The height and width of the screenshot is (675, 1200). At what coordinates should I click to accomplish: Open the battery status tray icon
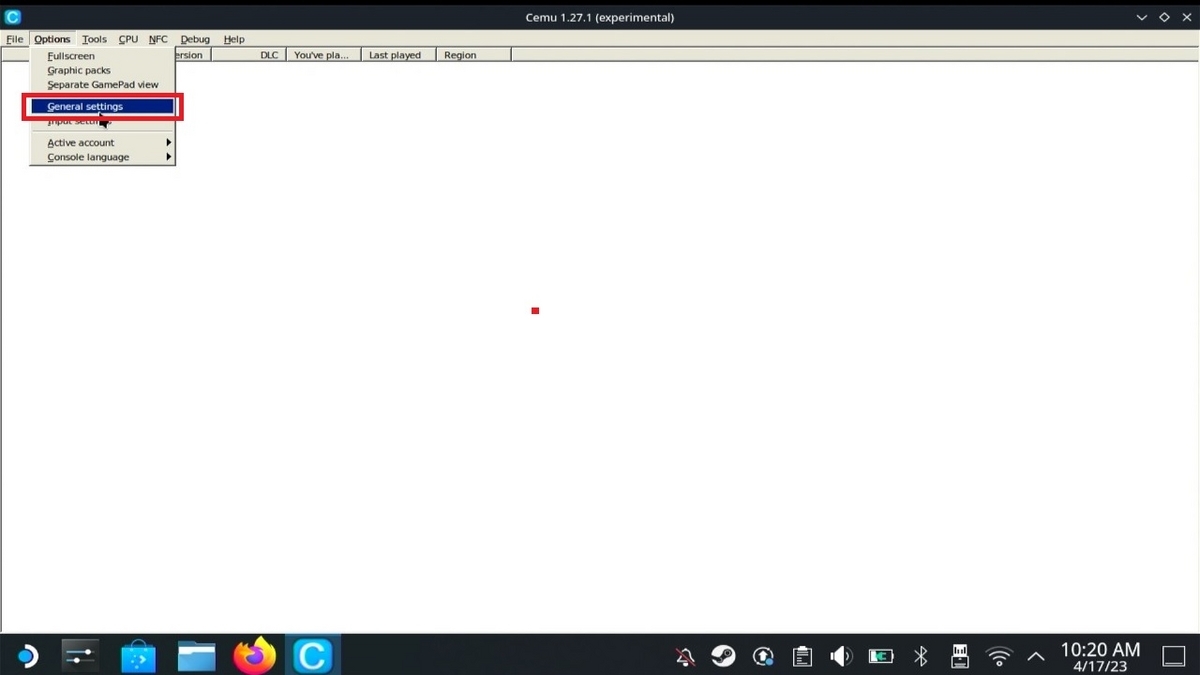pyautogui.click(x=881, y=657)
